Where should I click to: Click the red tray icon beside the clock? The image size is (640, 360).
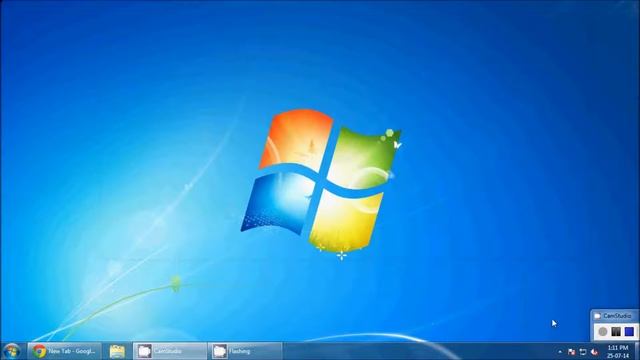(x=594, y=351)
